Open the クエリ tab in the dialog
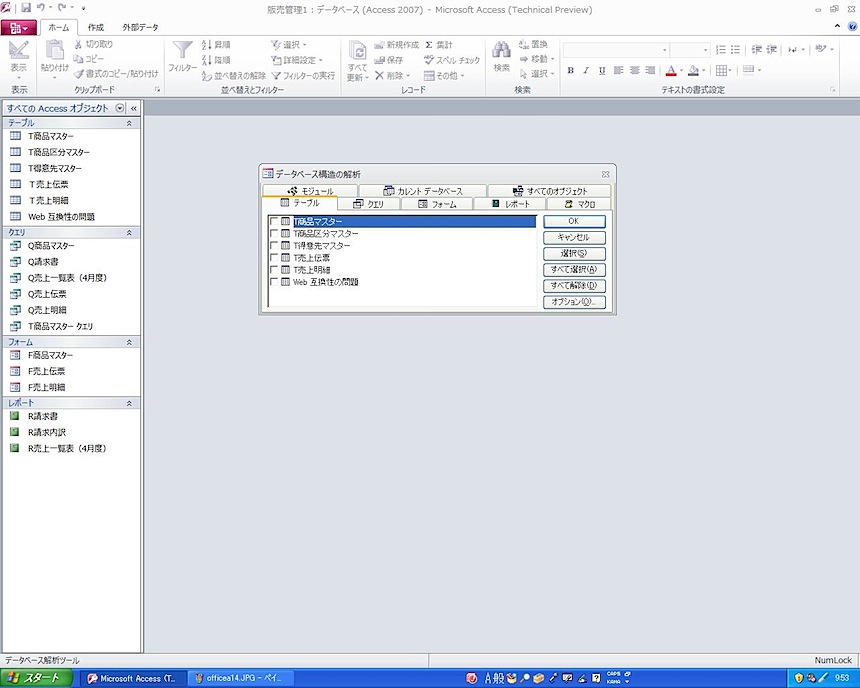This screenshot has width=860, height=688. coord(369,204)
